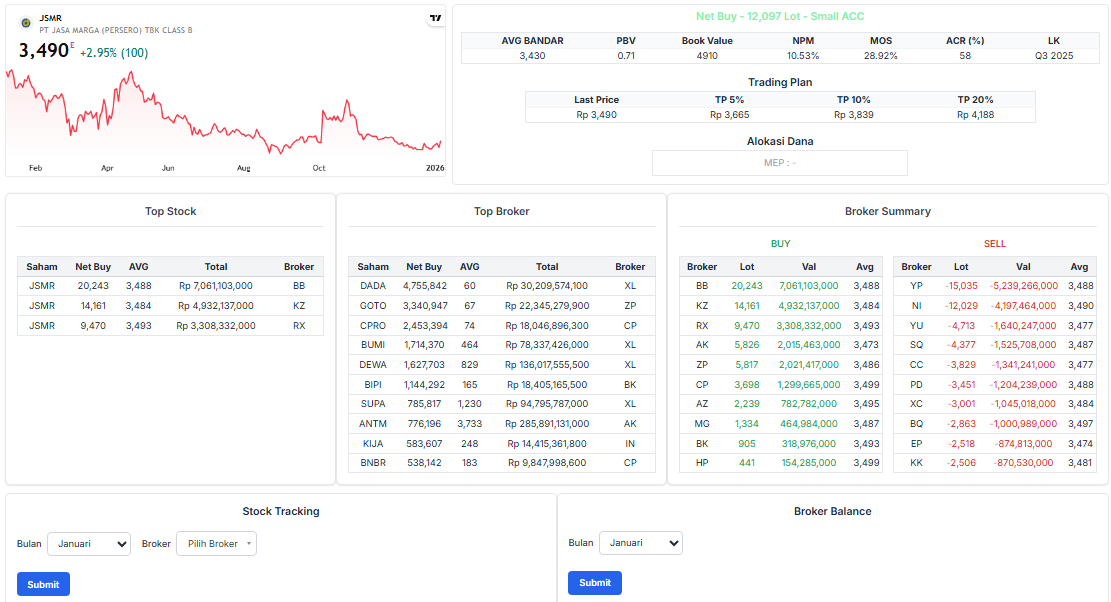Expand the Stock Tracking Bulan dropdown
The image size is (1111, 602).
[88, 543]
